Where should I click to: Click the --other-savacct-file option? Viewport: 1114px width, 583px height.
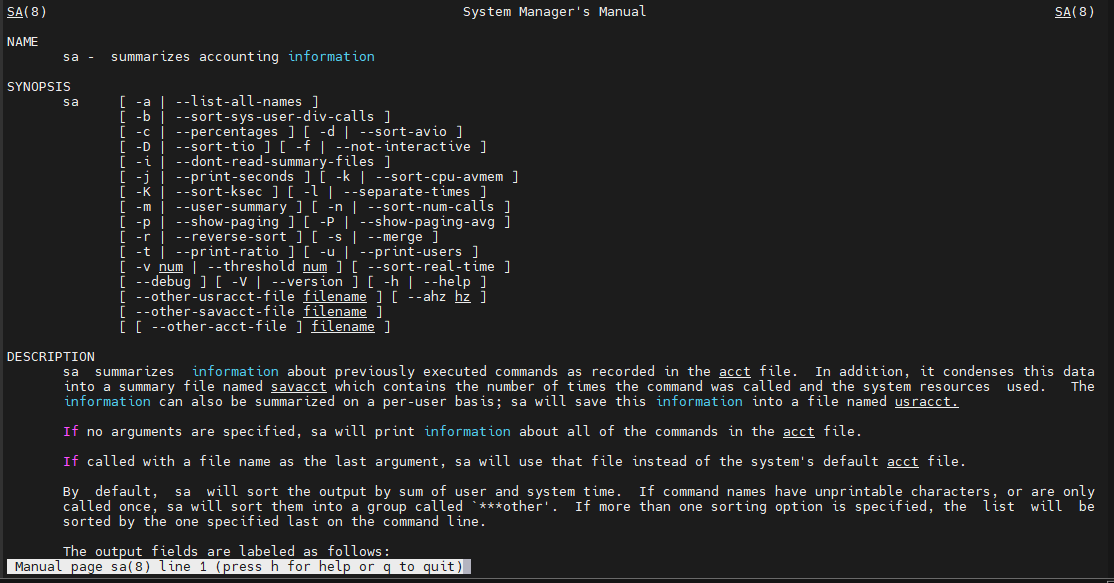point(215,312)
